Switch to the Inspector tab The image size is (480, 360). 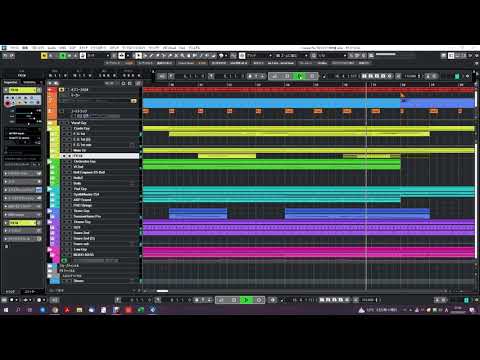point(10,82)
